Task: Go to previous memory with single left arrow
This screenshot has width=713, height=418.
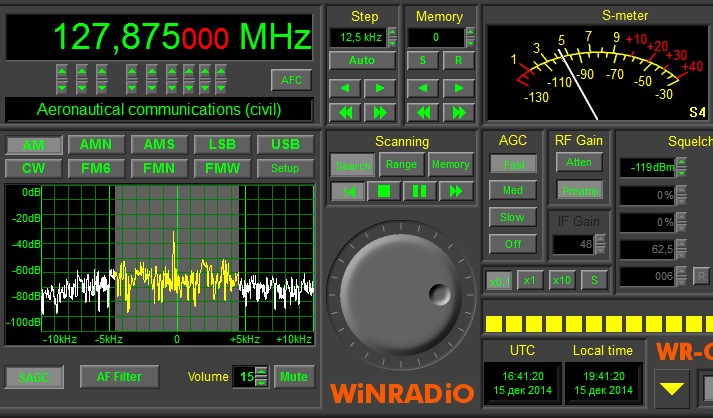Action: click(x=423, y=88)
